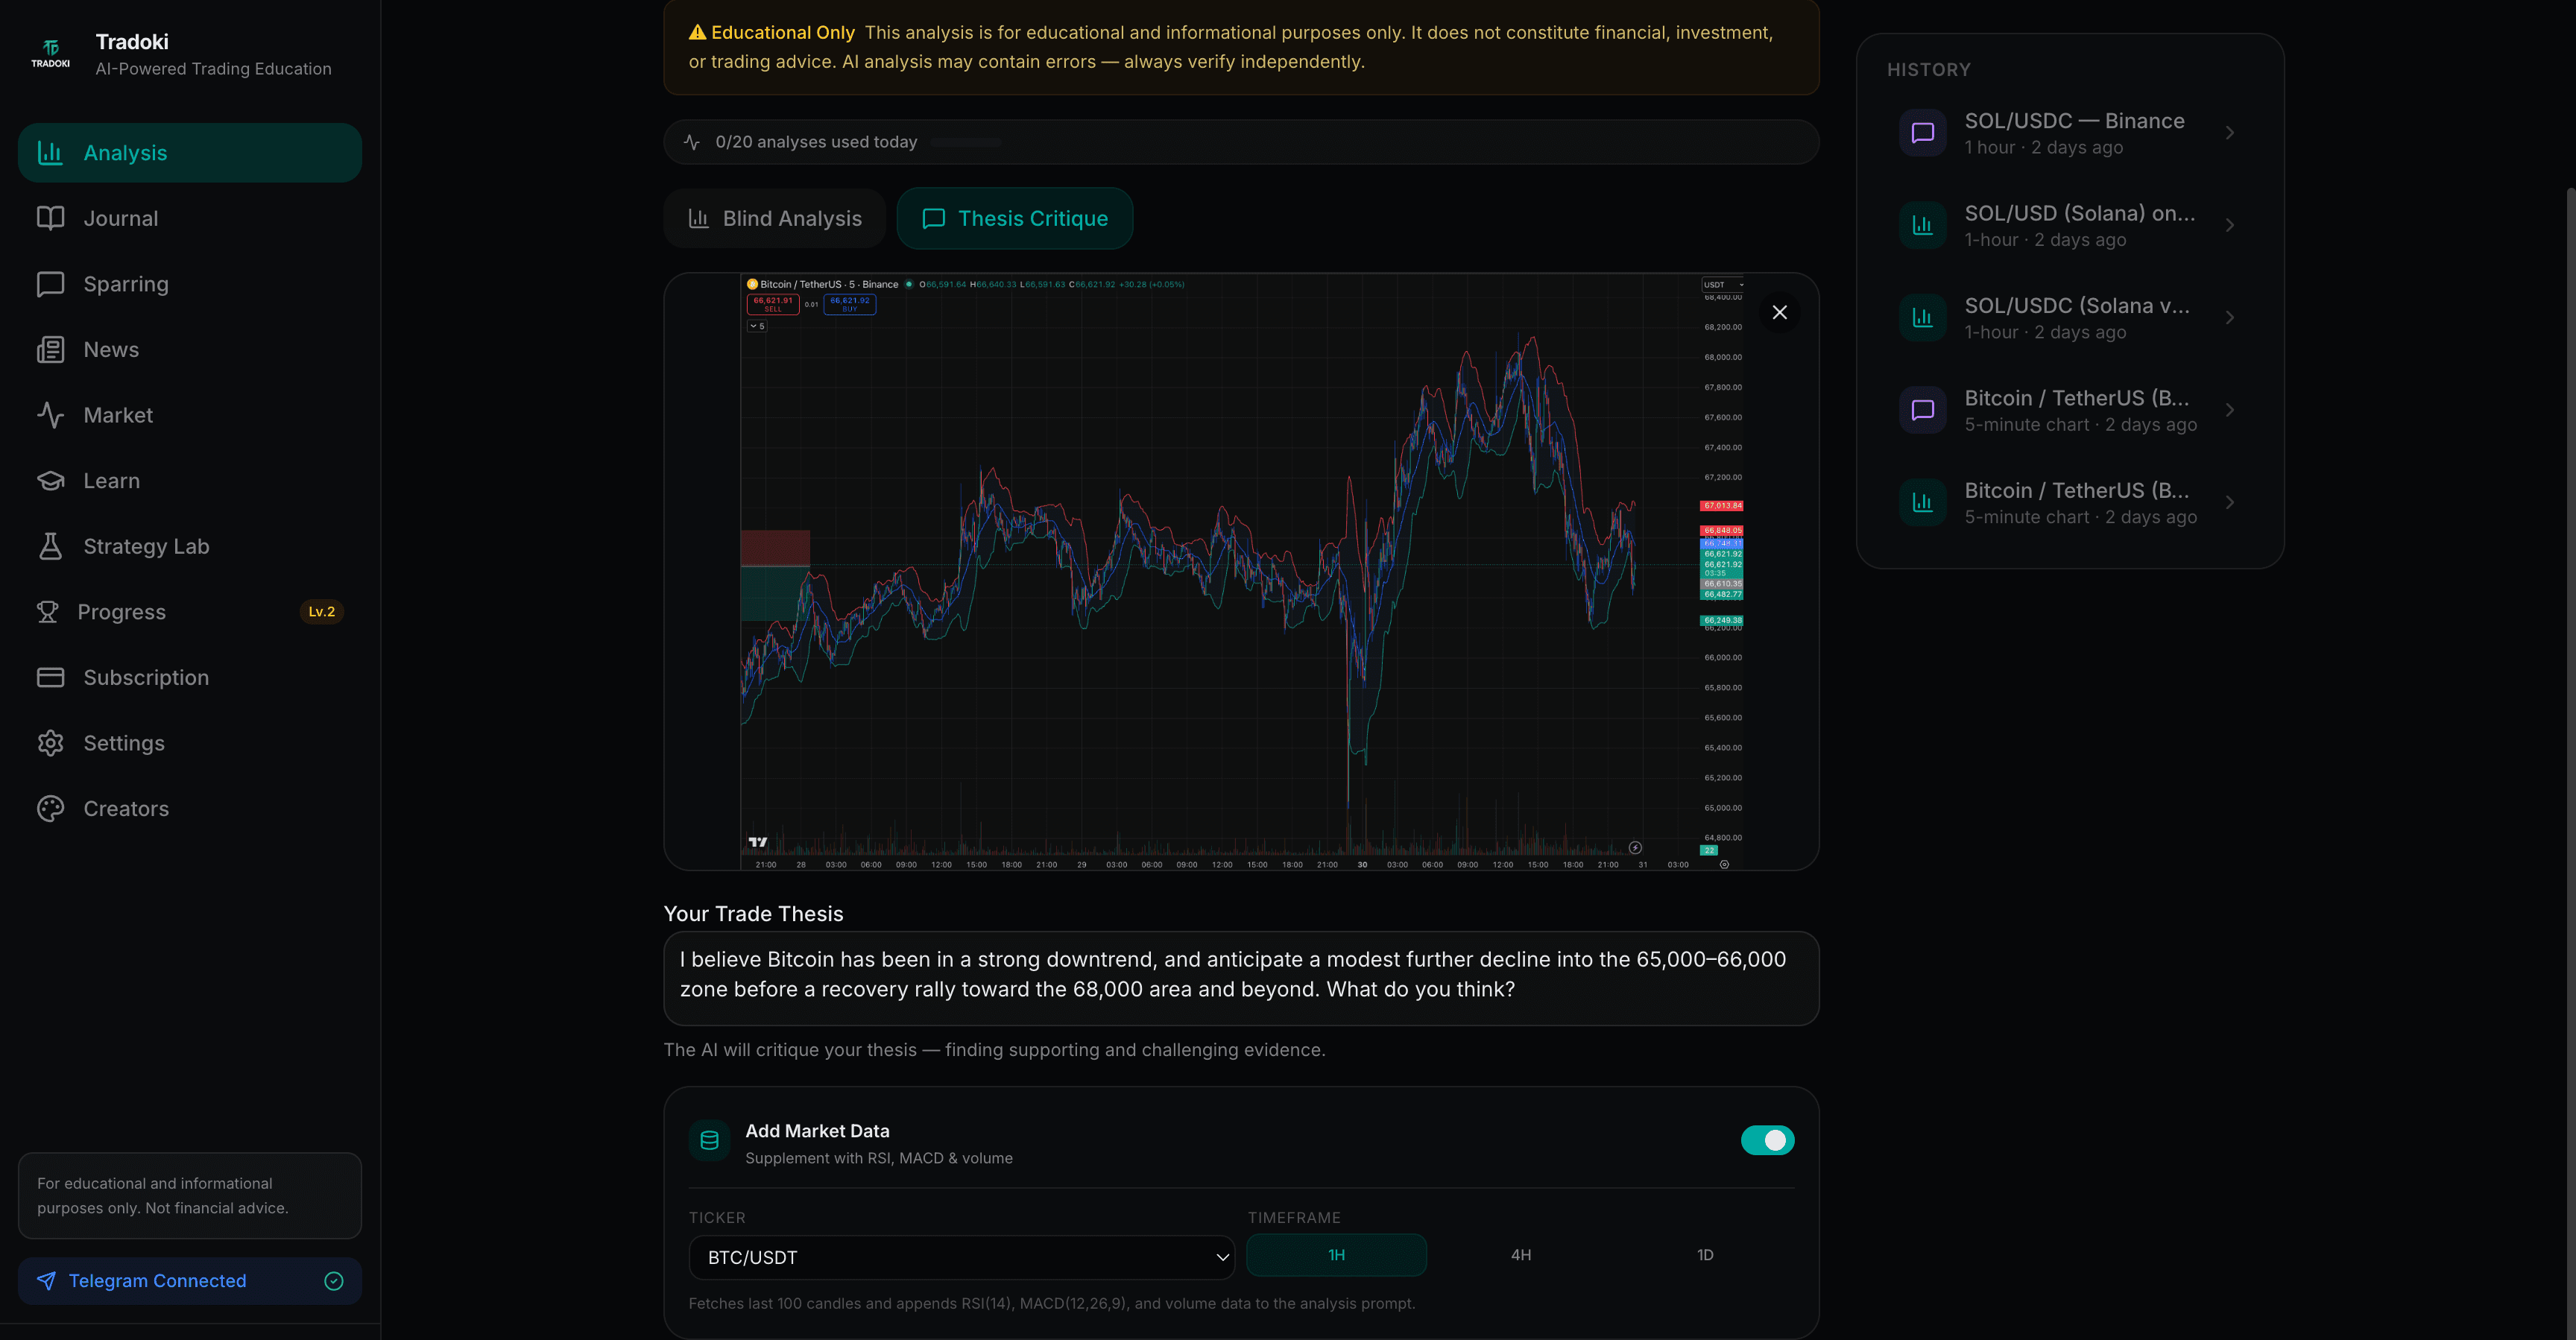
Task: Open SOL/USD (Solana) on... history entry
Action: click(2069, 225)
